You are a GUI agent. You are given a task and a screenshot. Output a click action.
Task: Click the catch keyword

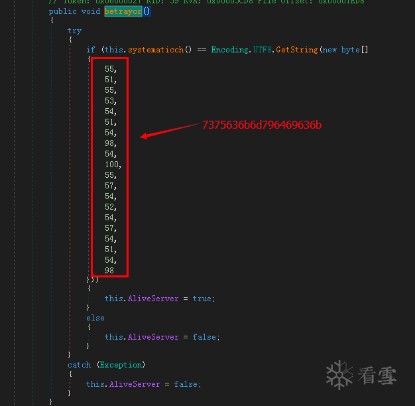tap(79, 365)
